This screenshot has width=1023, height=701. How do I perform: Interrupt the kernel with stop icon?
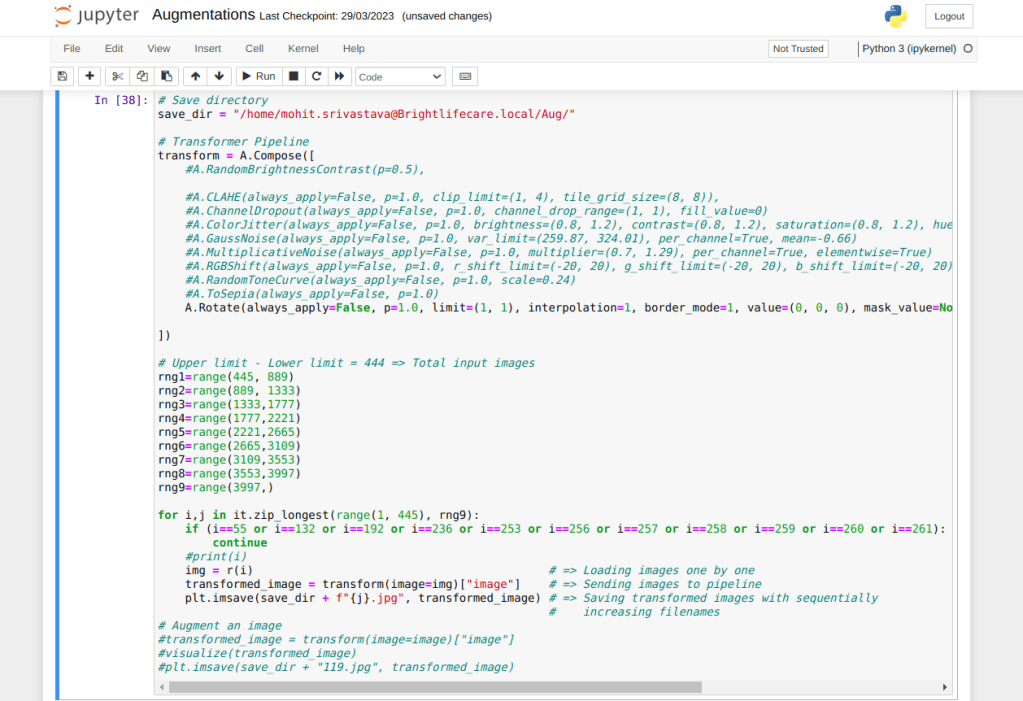click(293, 76)
